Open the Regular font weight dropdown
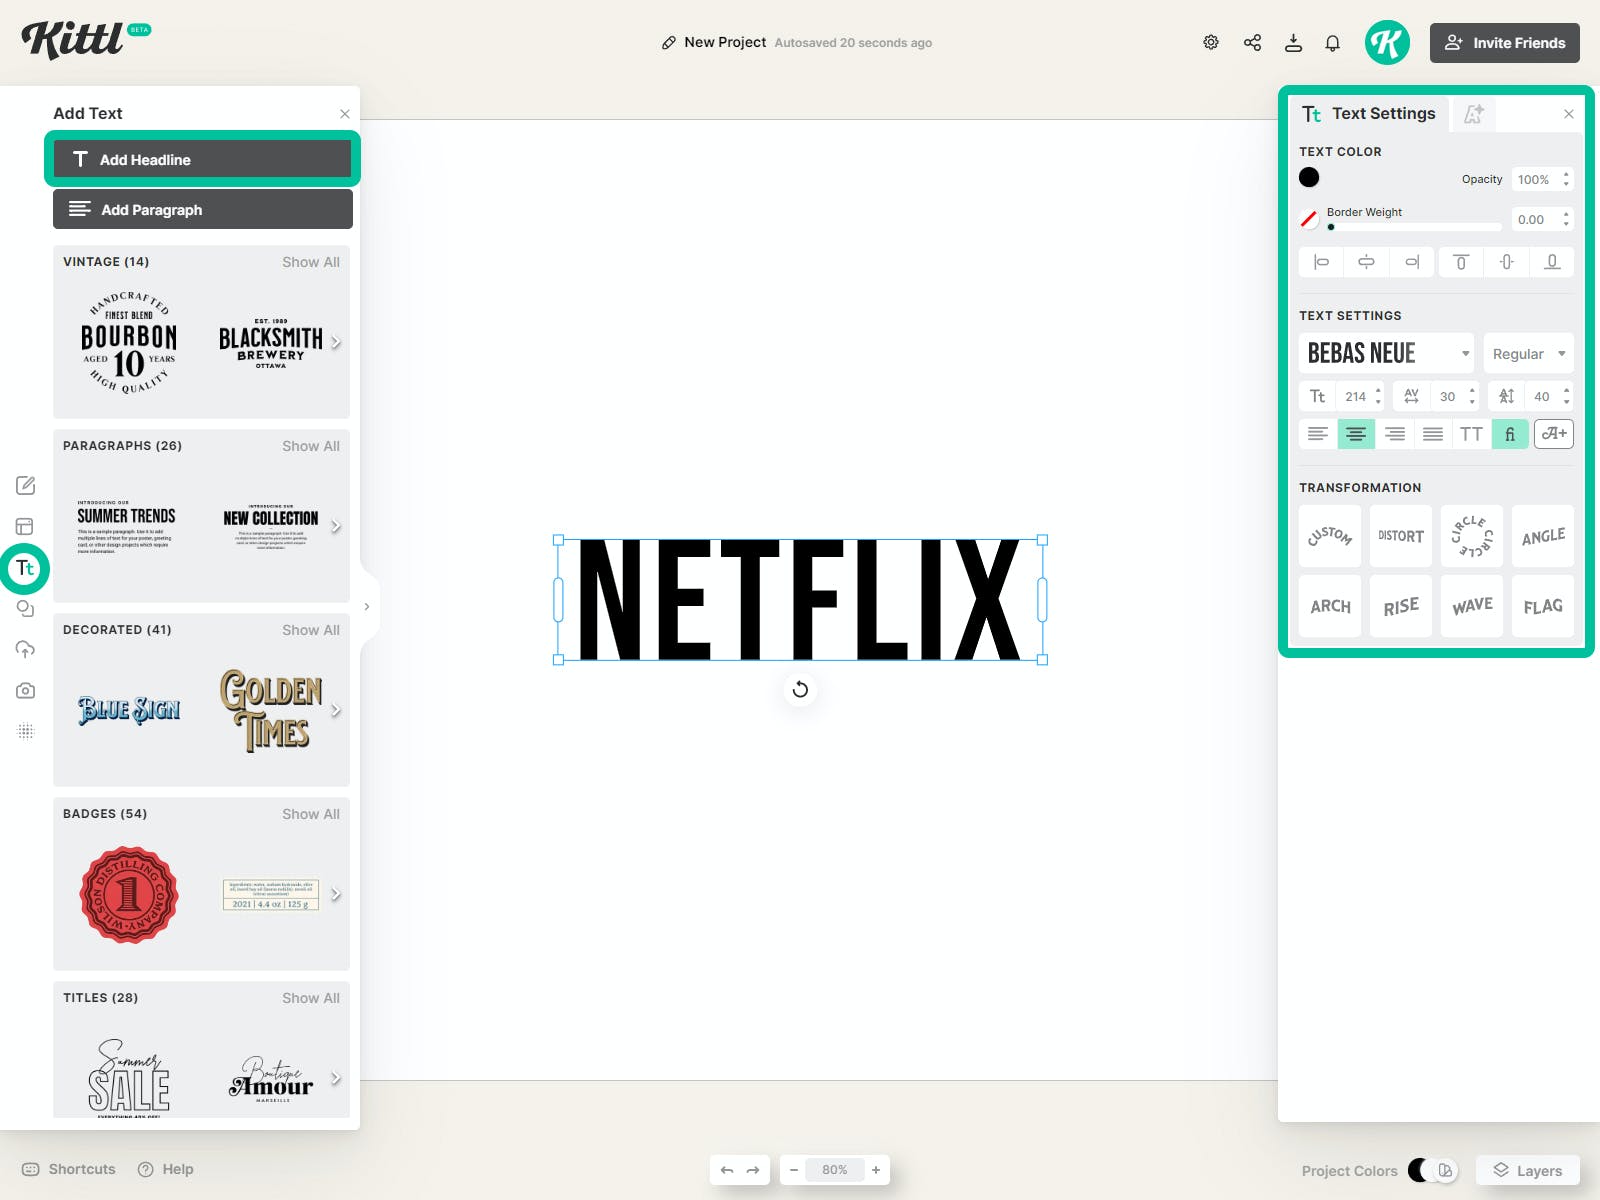 1529,353
